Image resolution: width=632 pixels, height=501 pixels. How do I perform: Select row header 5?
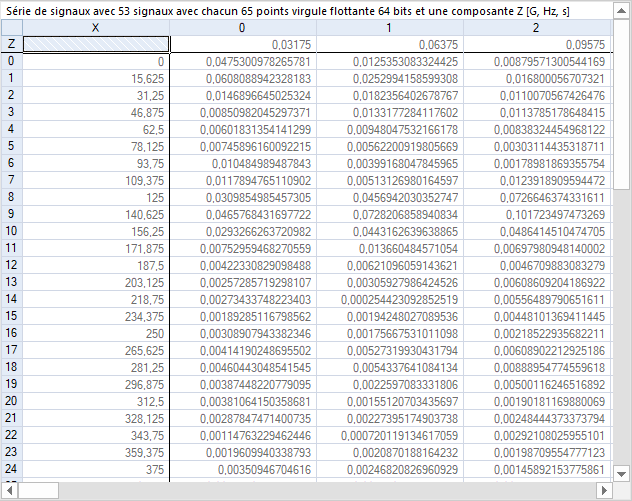pyautogui.click(x=12, y=146)
